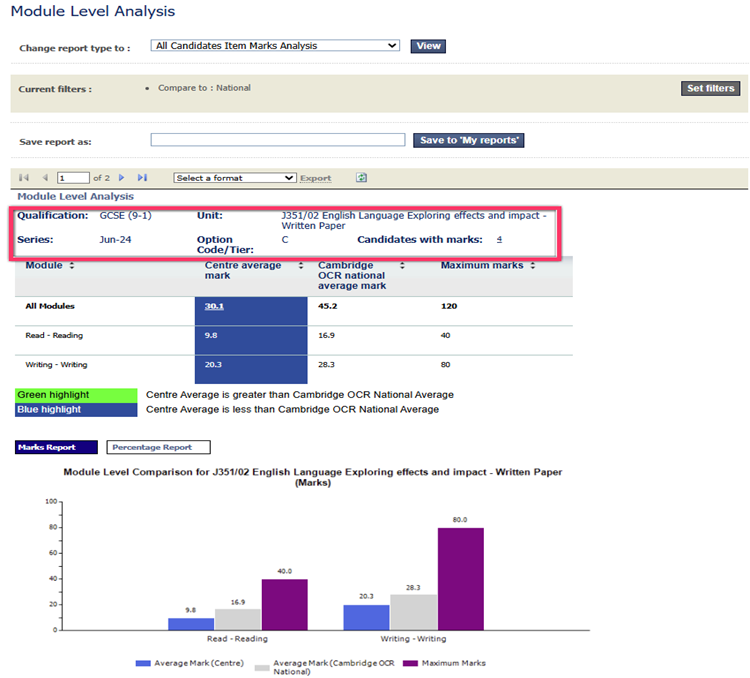The image size is (750, 678).
Task: Switch to the Marks Report tab
Action: pos(56,447)
